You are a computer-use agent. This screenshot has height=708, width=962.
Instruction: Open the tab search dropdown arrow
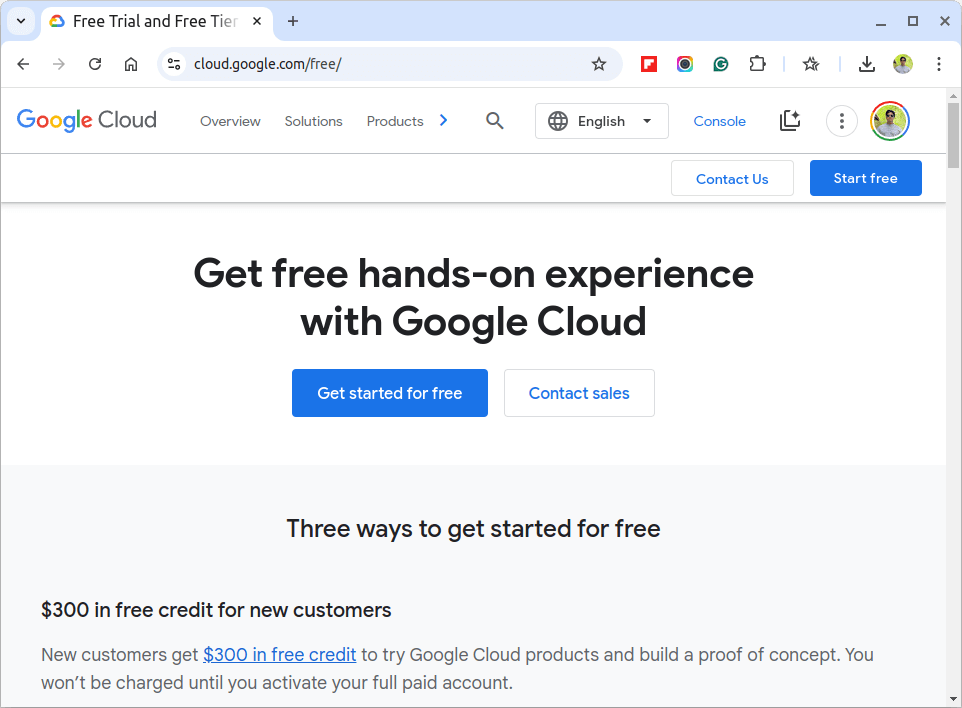(21, 21)
